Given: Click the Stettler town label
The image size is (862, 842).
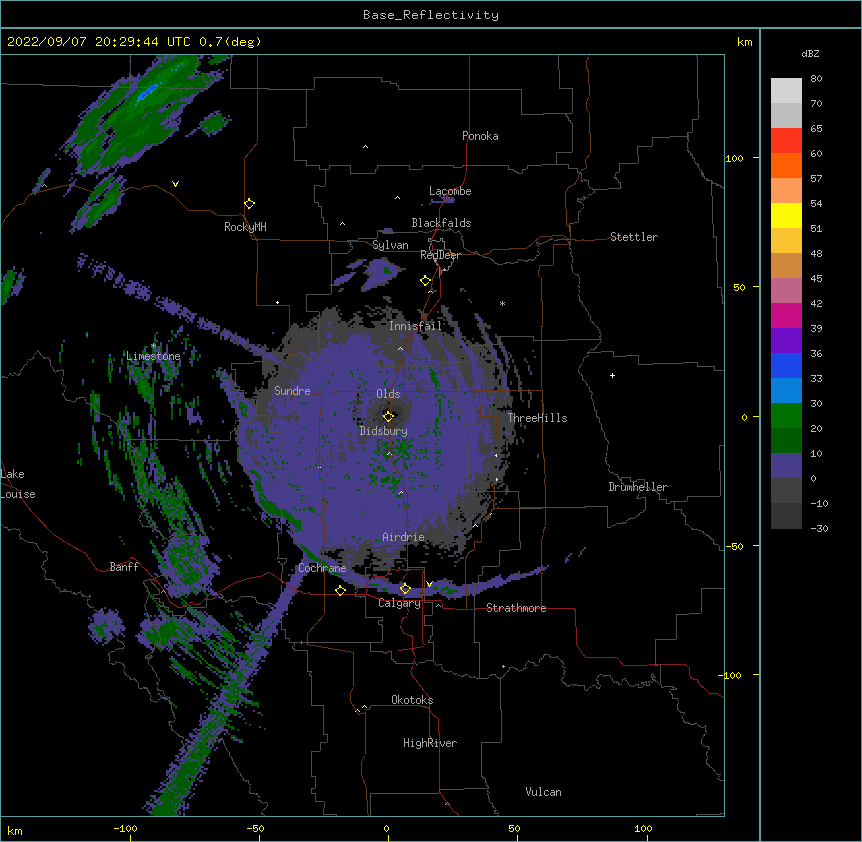Looking at the screenshot, I should [634, 237].
